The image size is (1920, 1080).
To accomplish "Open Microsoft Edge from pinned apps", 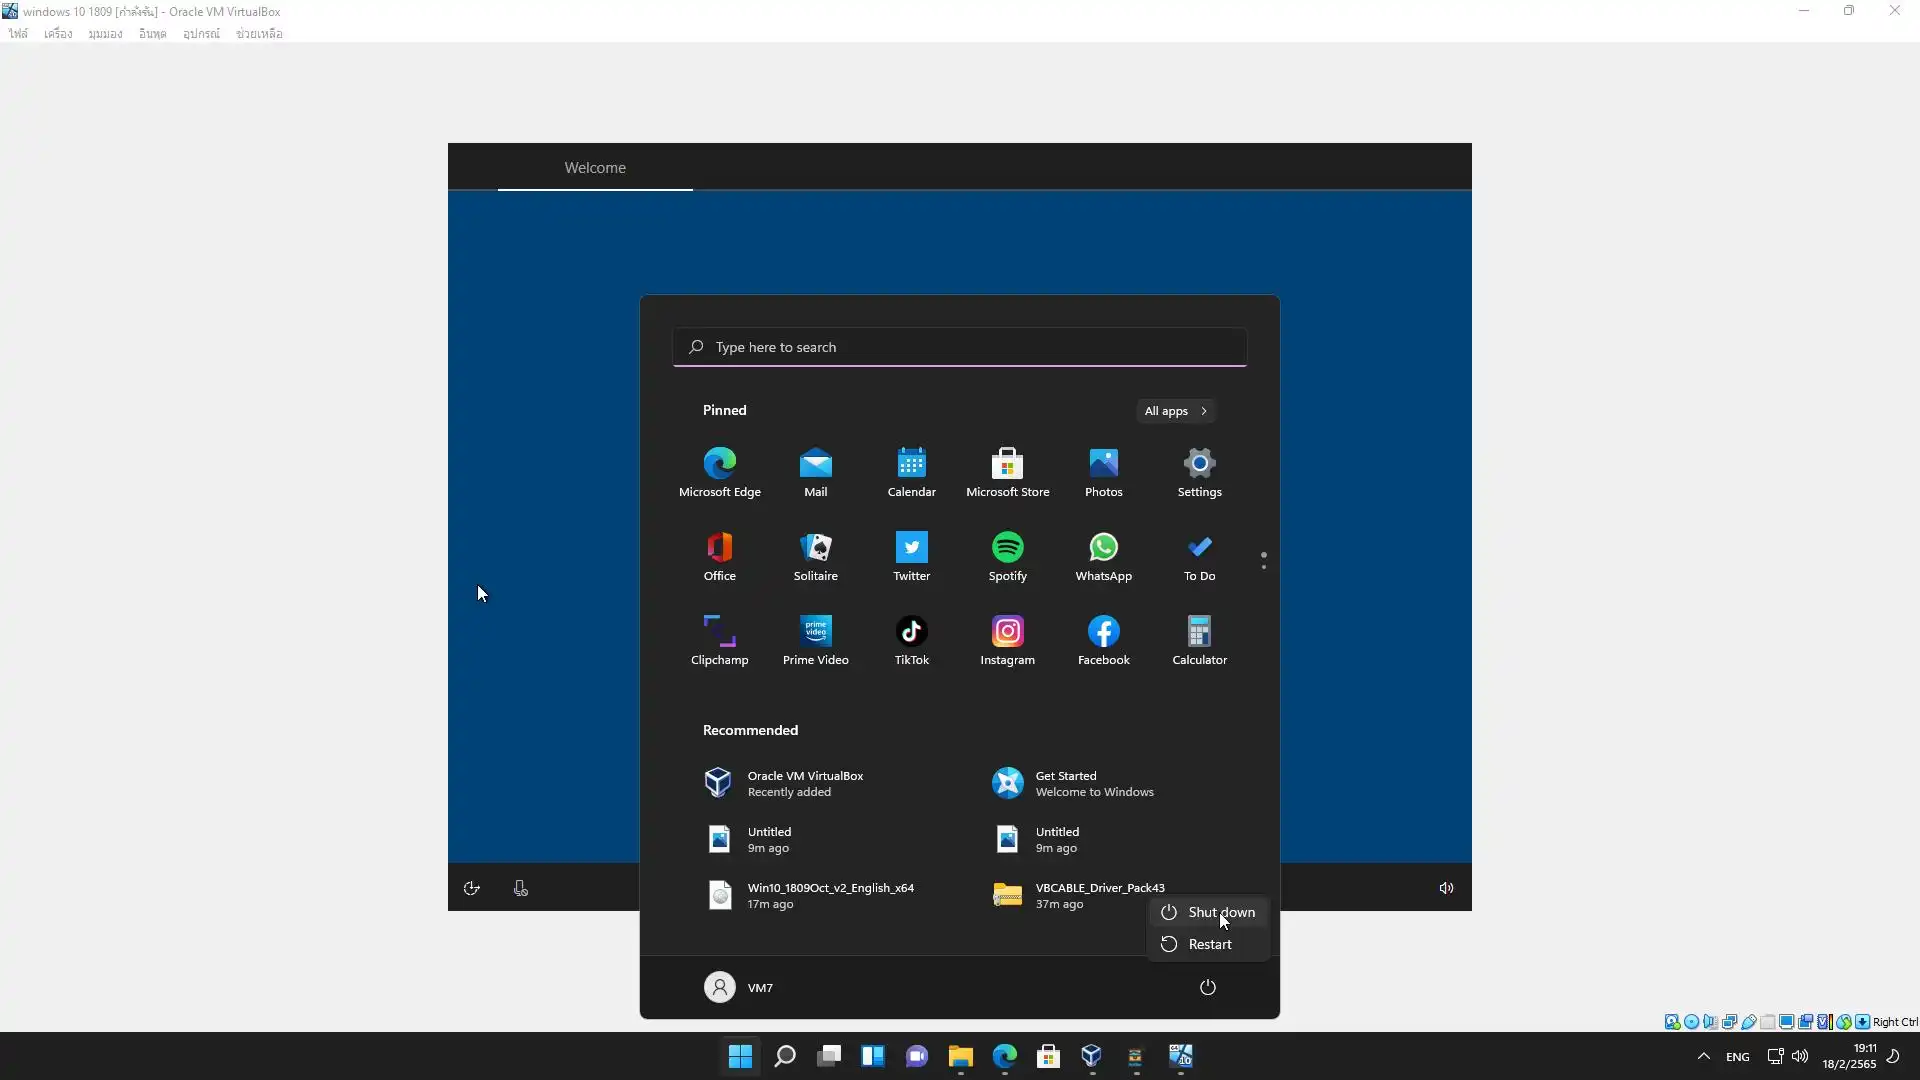I will pyautogui.click(x=719, y=471).
